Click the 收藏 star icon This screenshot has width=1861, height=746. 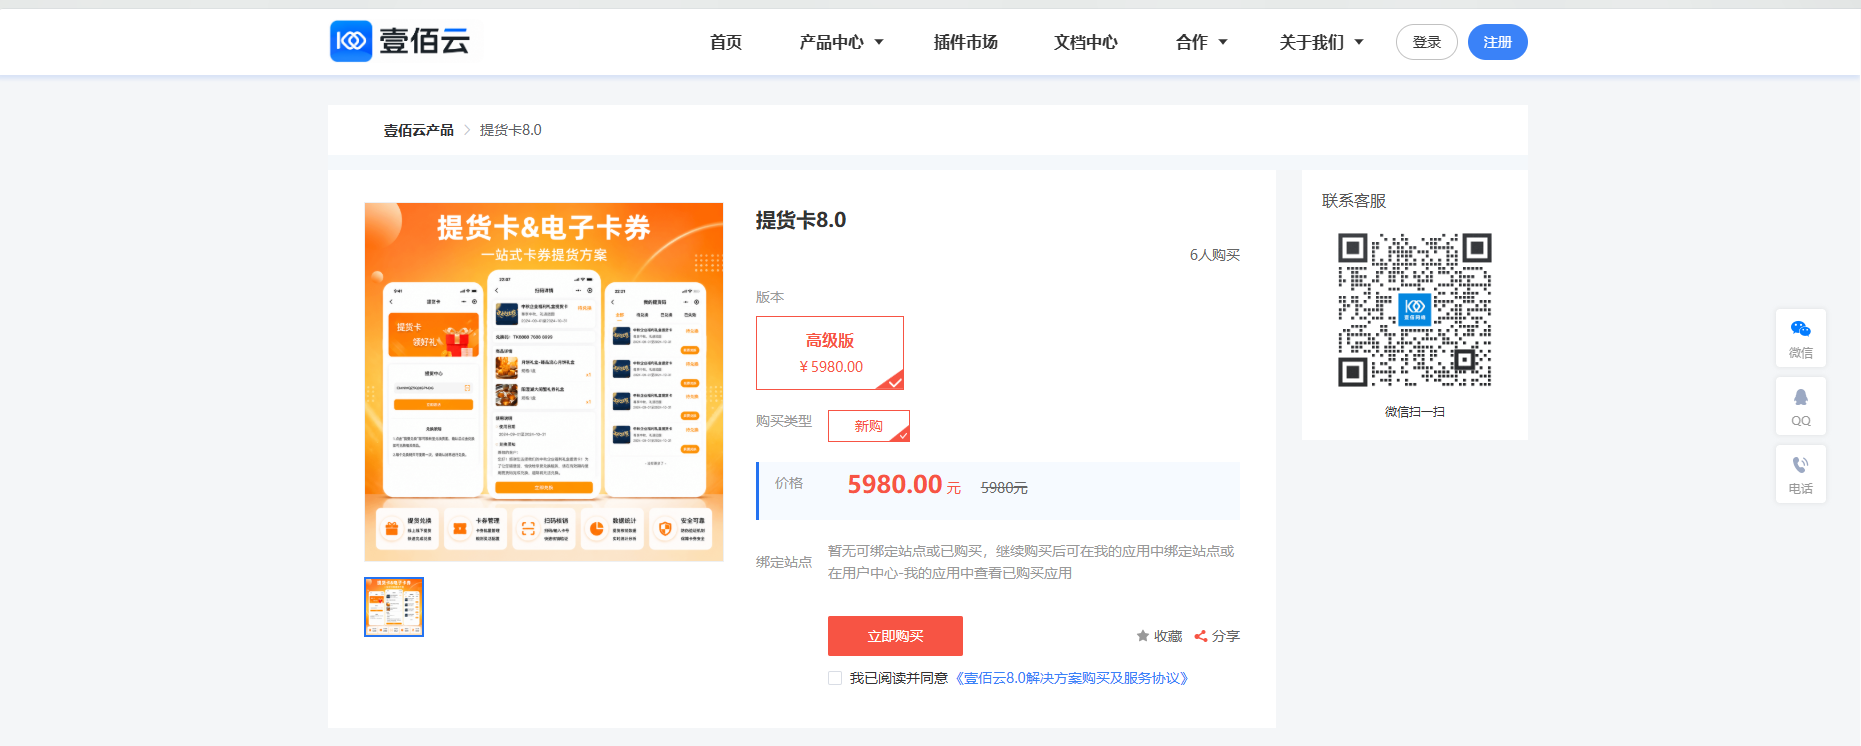point(1143,636)
